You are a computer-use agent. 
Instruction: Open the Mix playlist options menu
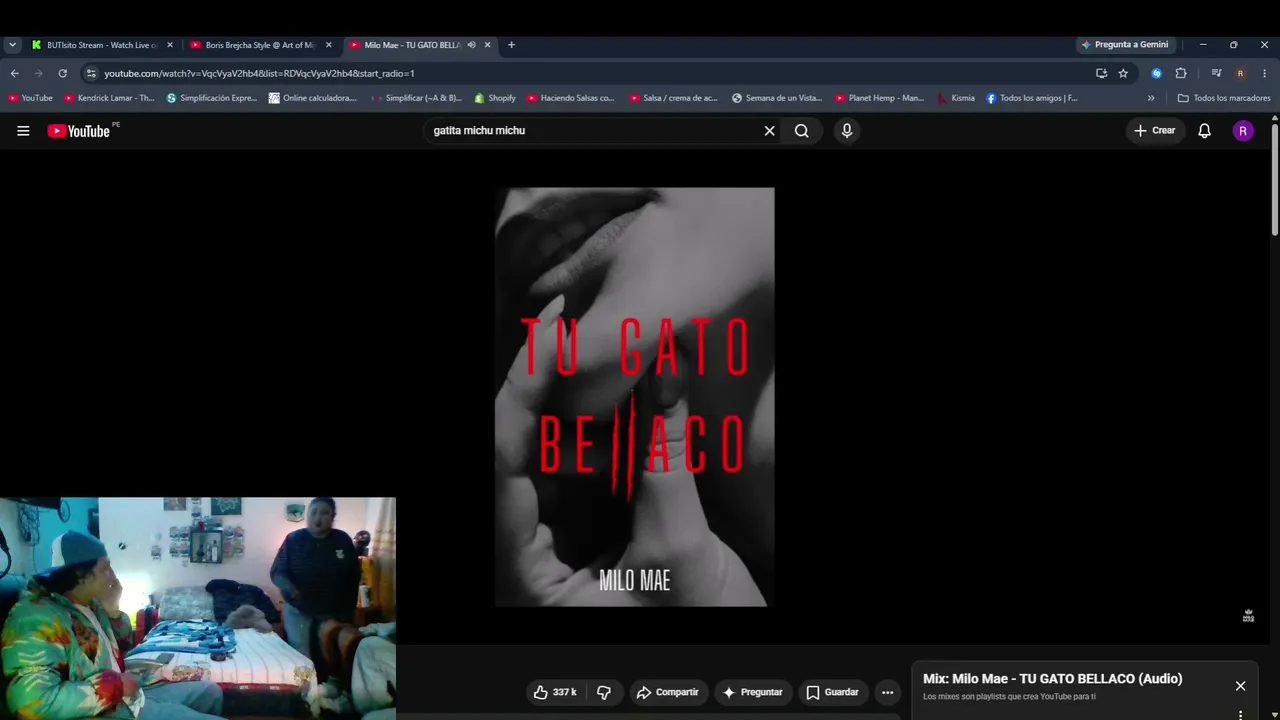1240,714
